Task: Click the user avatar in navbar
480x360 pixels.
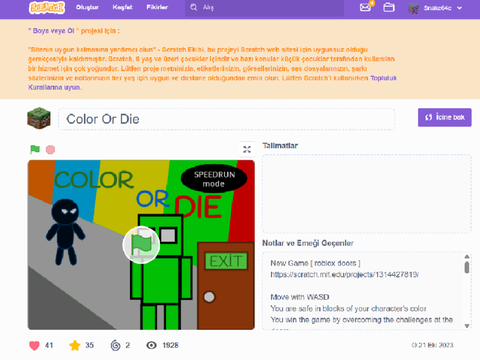Action: (413, 8)
